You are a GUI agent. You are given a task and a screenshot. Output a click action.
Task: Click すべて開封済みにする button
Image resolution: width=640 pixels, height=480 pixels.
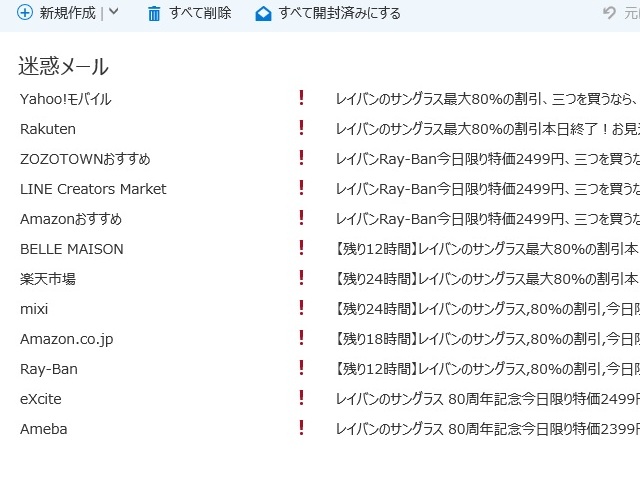(340, 13)
